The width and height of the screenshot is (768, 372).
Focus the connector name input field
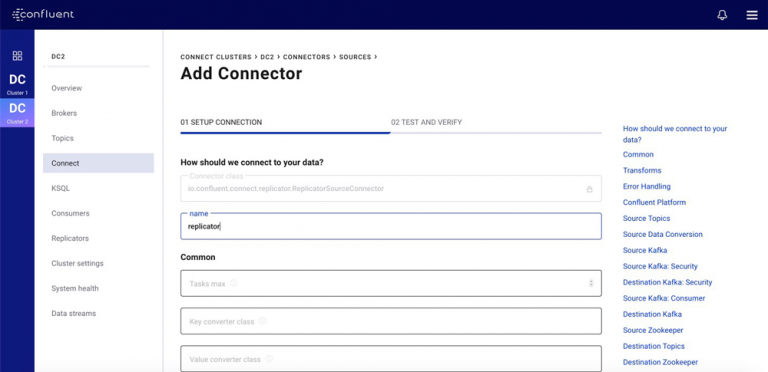[391, 226]
